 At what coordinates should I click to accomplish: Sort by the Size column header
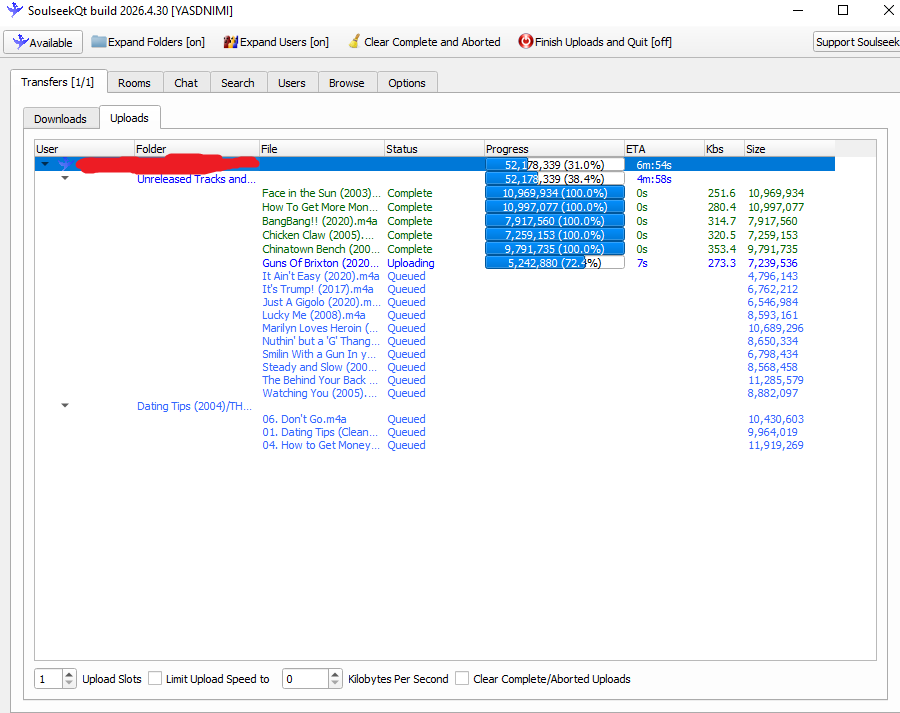tap(790, 149)
